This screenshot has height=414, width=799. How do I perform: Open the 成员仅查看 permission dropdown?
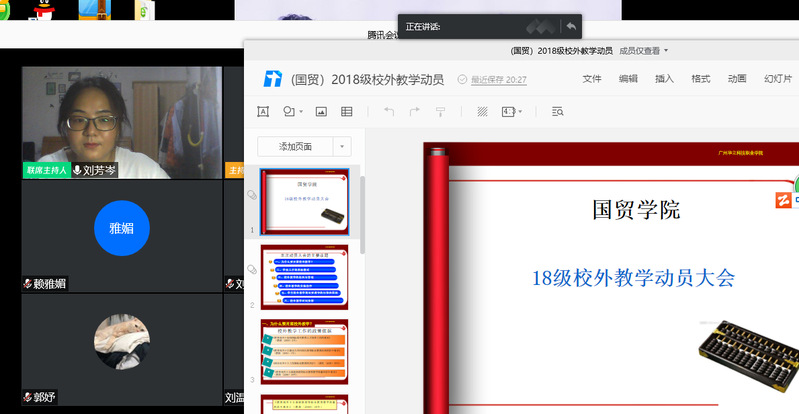tap(645, 50)
